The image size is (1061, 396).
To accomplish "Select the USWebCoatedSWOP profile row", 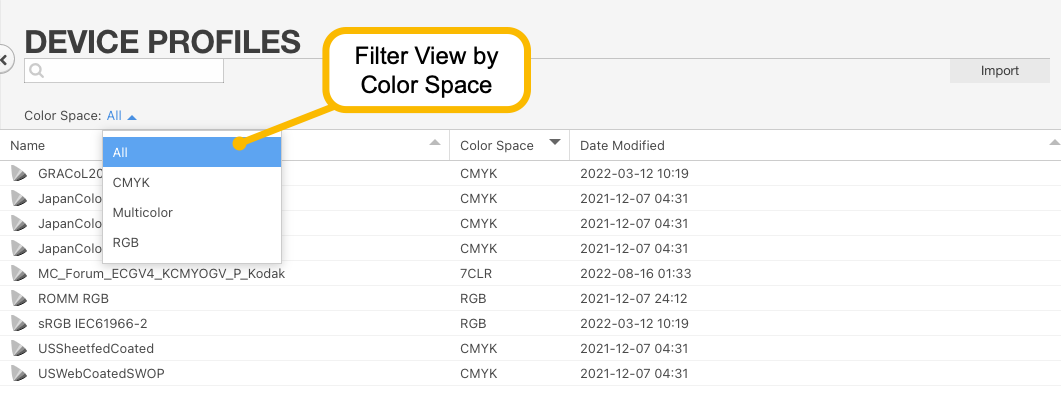I will pos(530,373).
